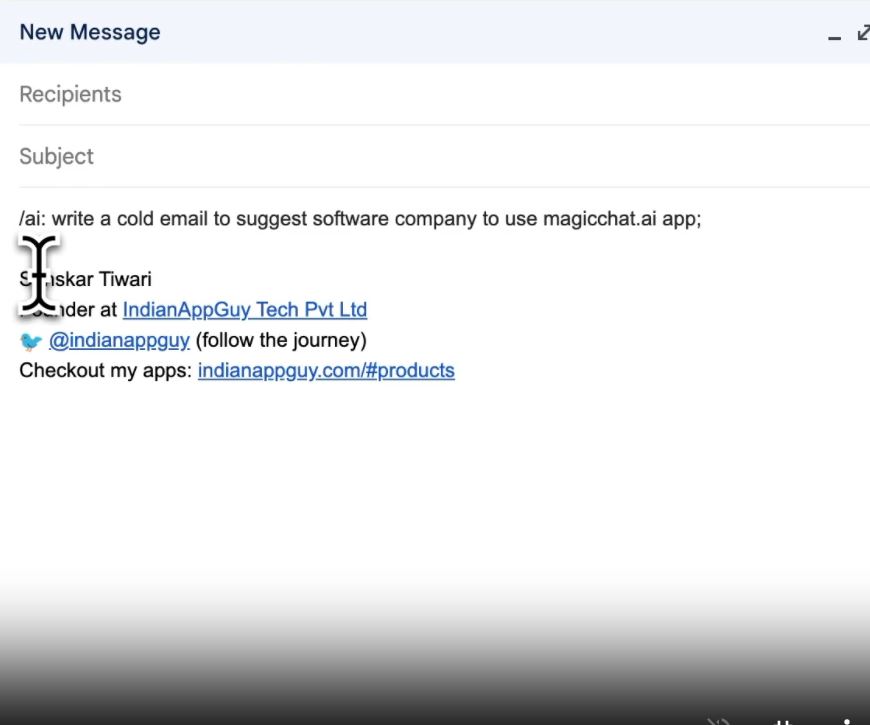Image resolution: width=870 pixels, height=725 pixels.
Task: Visit the indianappguy.com/#products link
Action: point(326,371)
